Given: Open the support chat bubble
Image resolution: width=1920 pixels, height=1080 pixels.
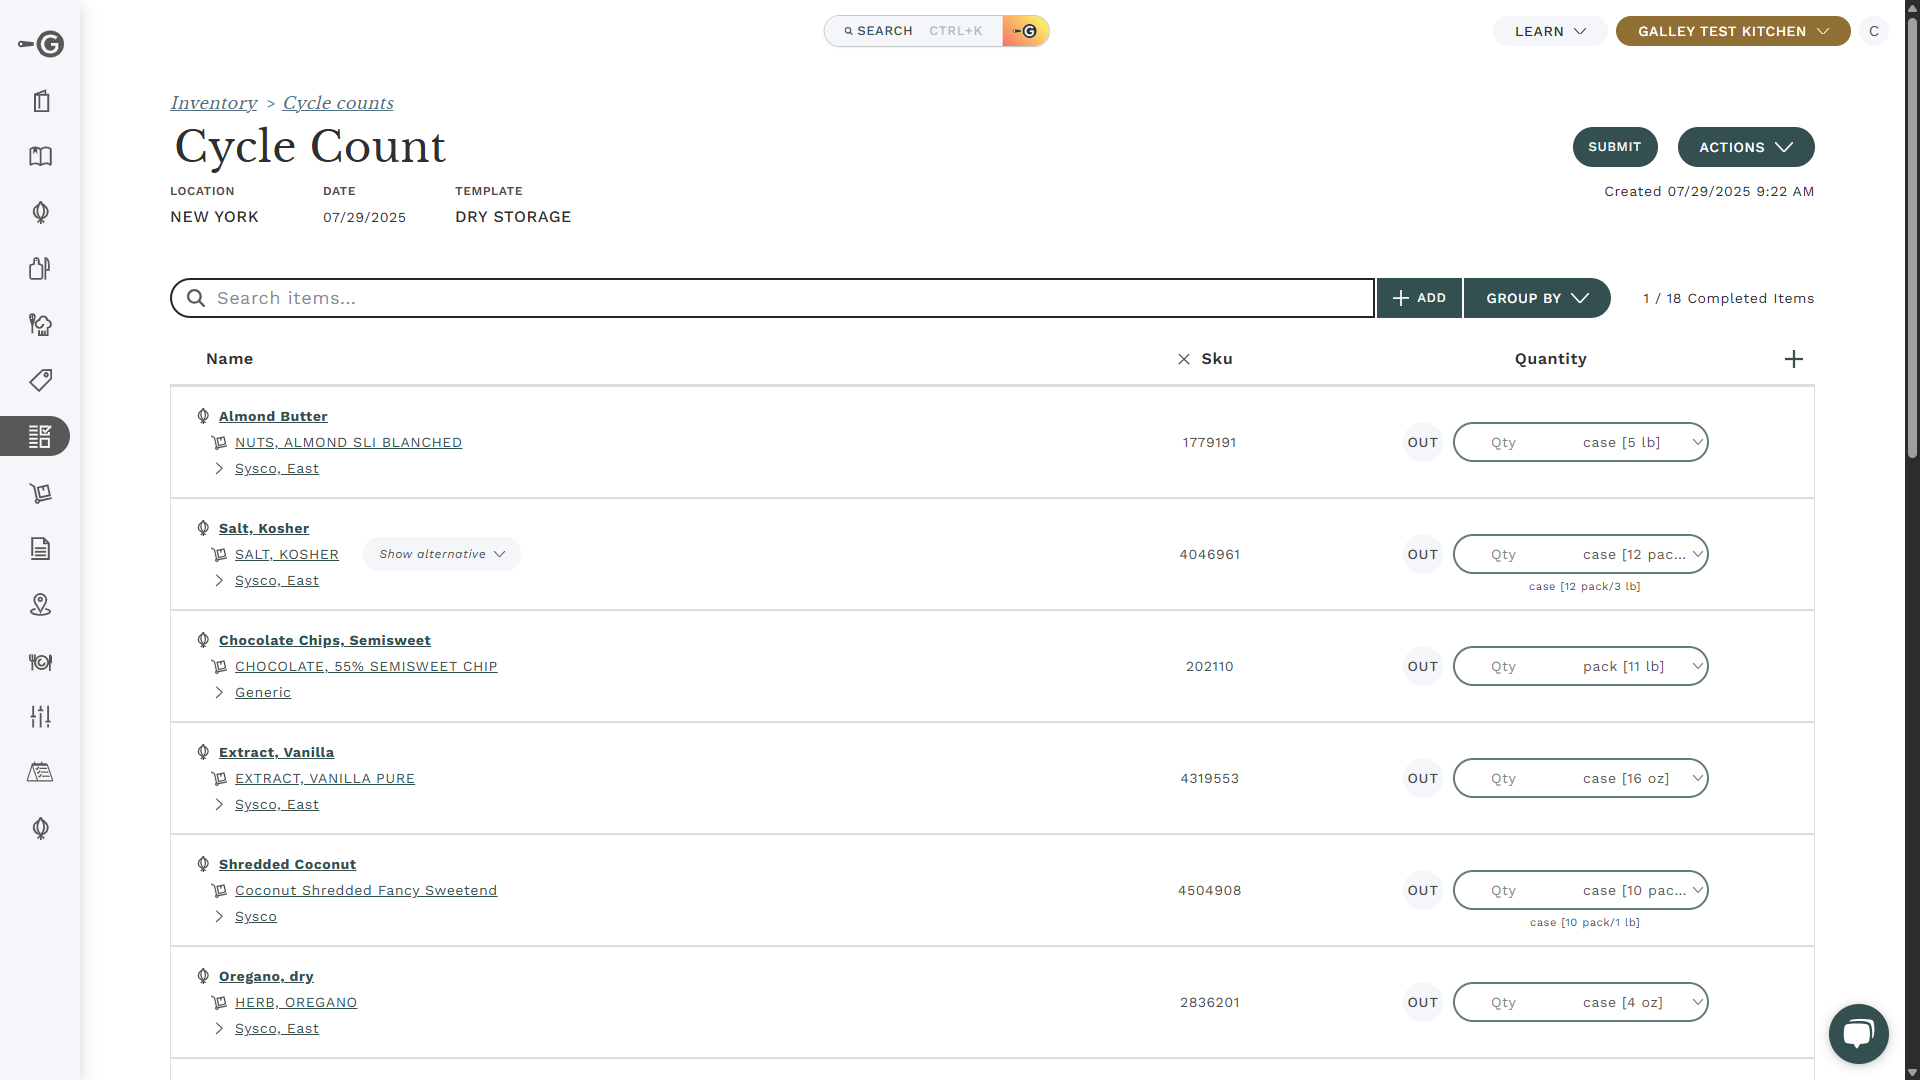Looking at the screenshot, I should tap(1858, 1033).
